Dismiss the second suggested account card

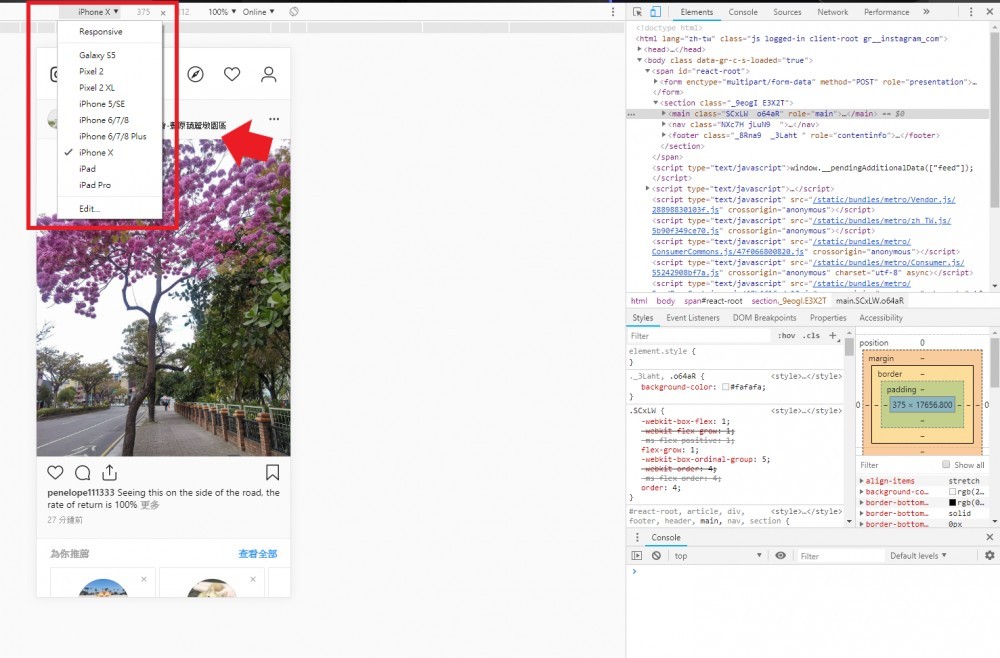(253, 579)
